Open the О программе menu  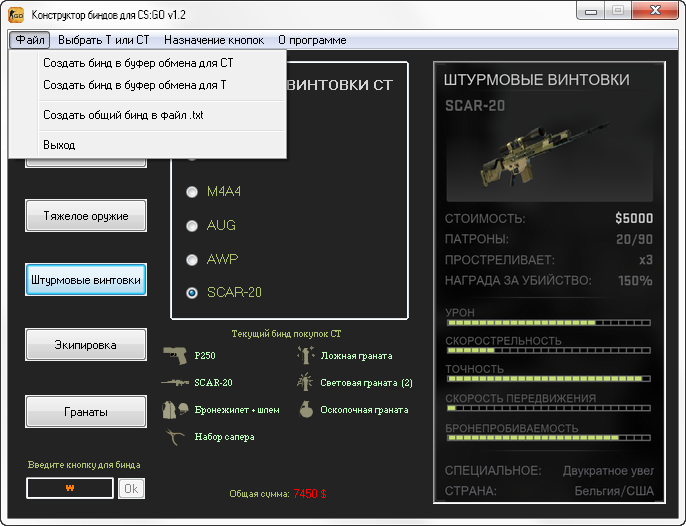pyautogui.click(x=312, y=40)
